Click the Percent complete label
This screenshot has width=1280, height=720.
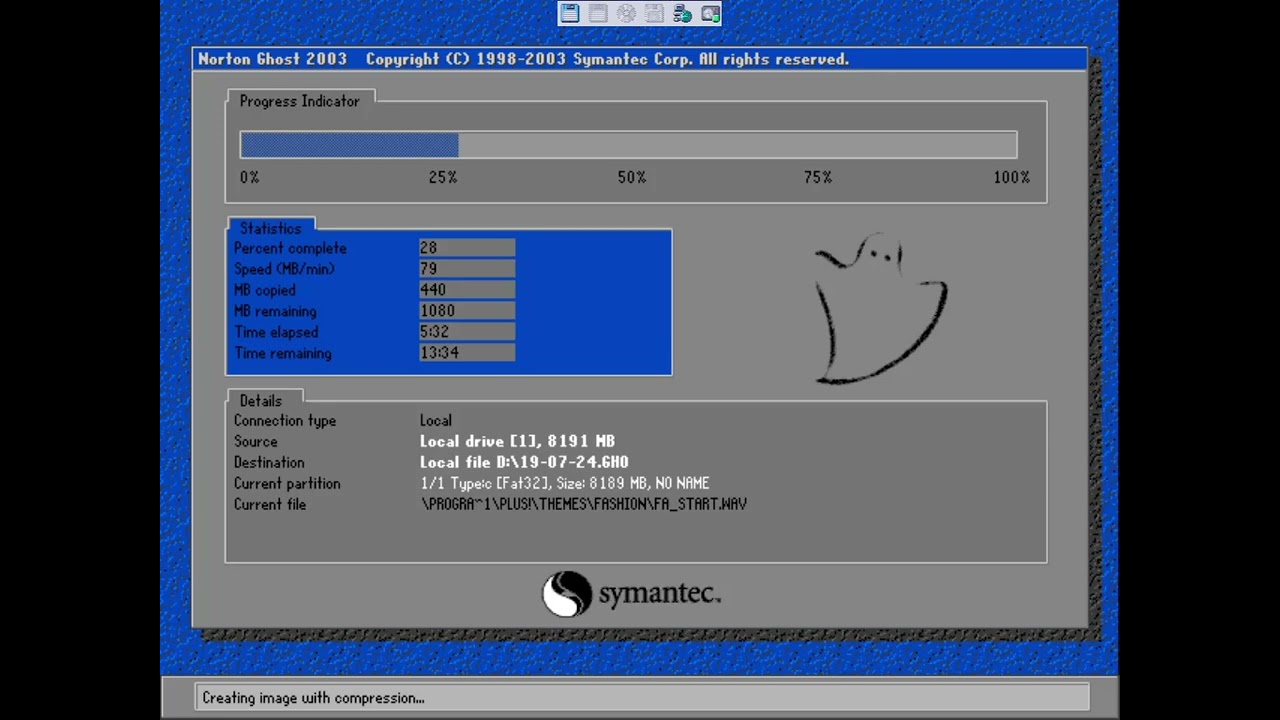point(290,248)
